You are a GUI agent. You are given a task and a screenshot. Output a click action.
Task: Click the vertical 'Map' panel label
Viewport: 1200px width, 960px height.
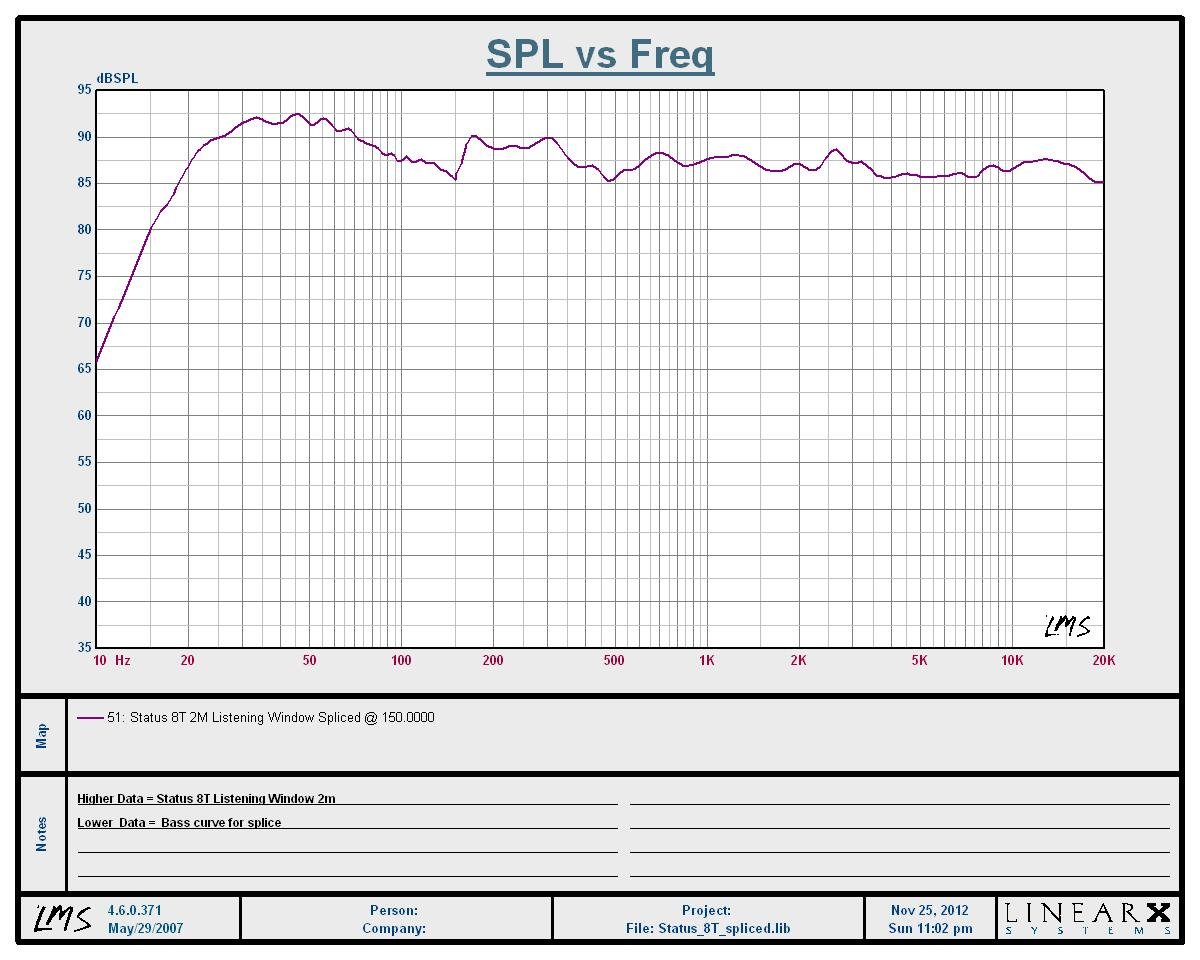pyautogui.click(x=42, y=736)
